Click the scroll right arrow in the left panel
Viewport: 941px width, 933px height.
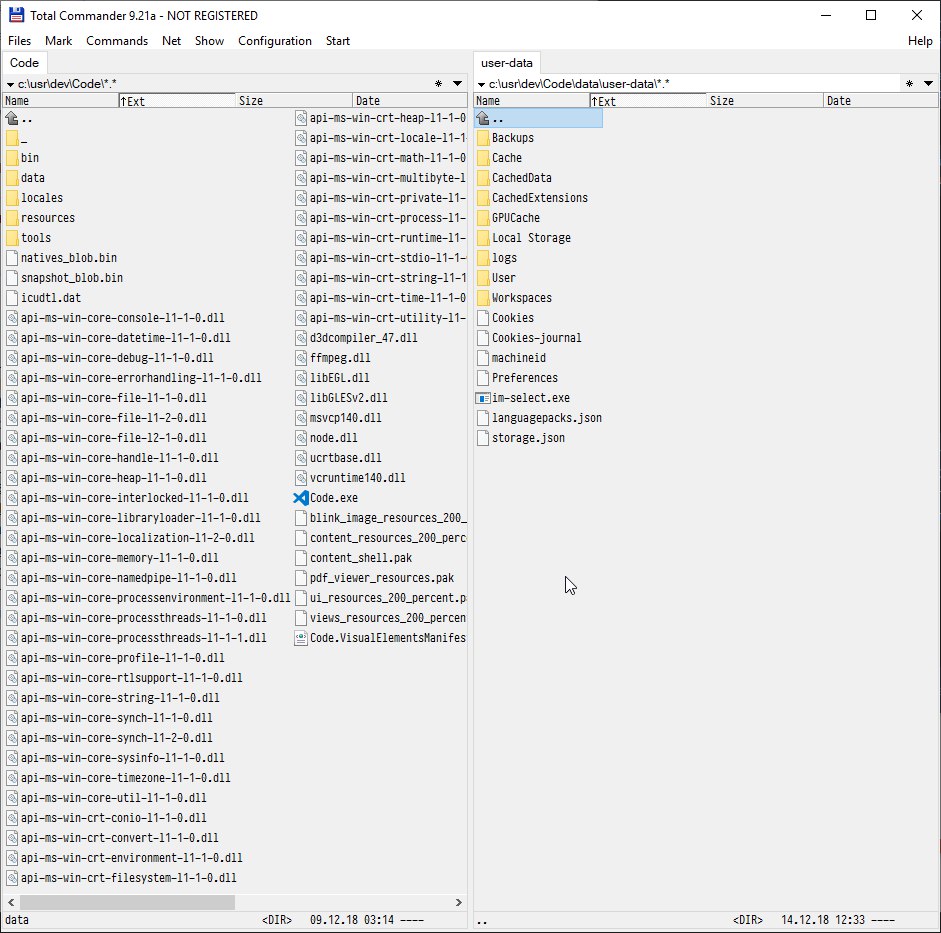458,902
